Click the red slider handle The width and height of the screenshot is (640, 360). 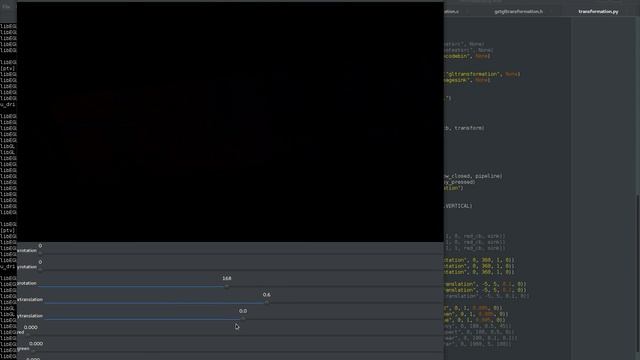[27, 334]
